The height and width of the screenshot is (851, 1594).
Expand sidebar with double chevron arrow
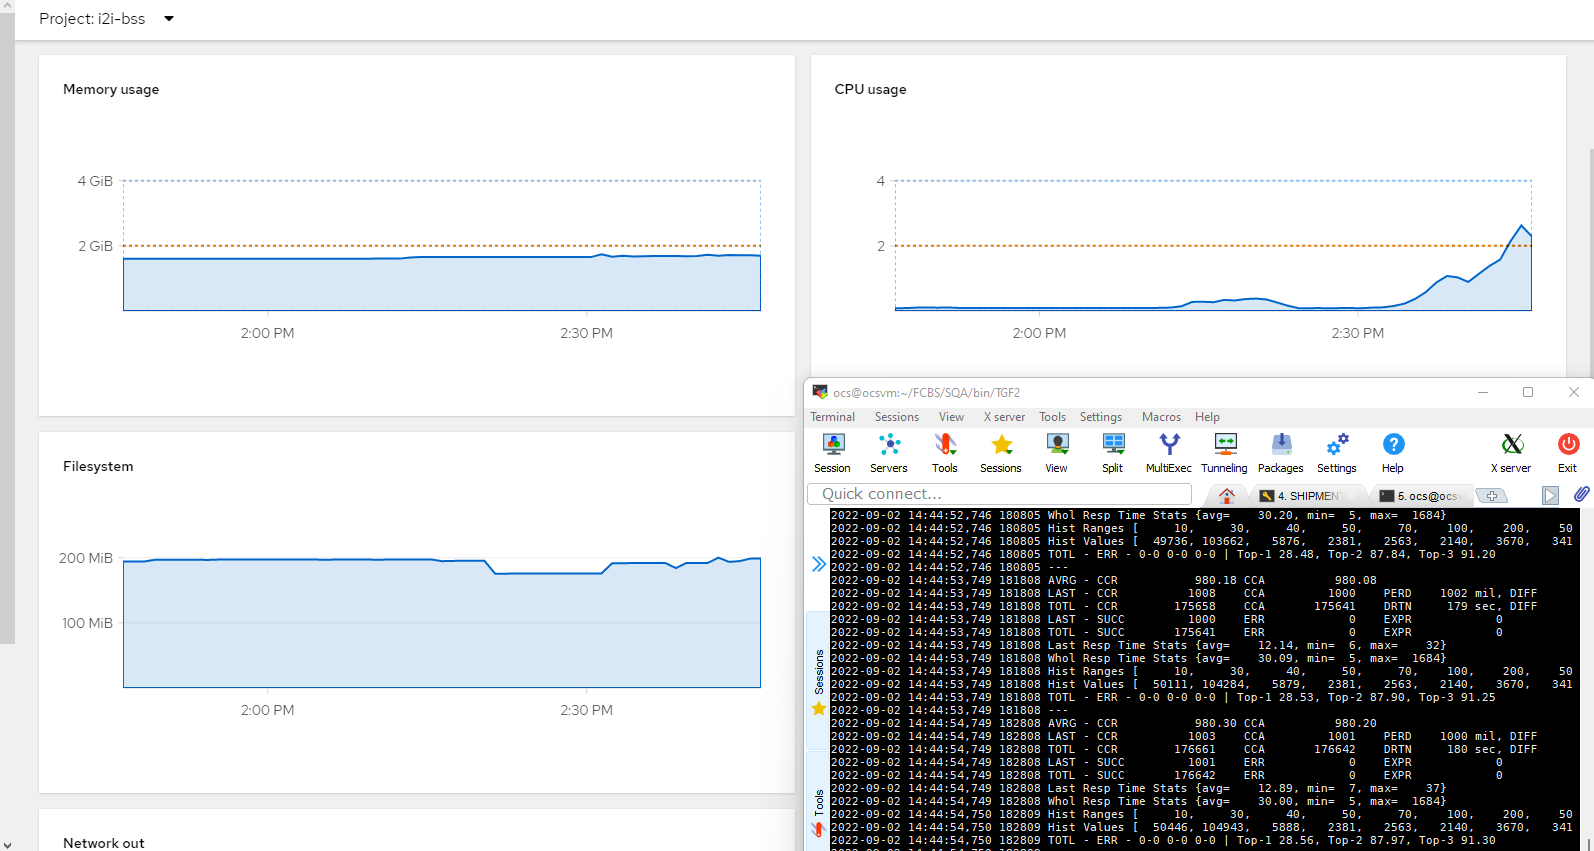tap(818, 564)
